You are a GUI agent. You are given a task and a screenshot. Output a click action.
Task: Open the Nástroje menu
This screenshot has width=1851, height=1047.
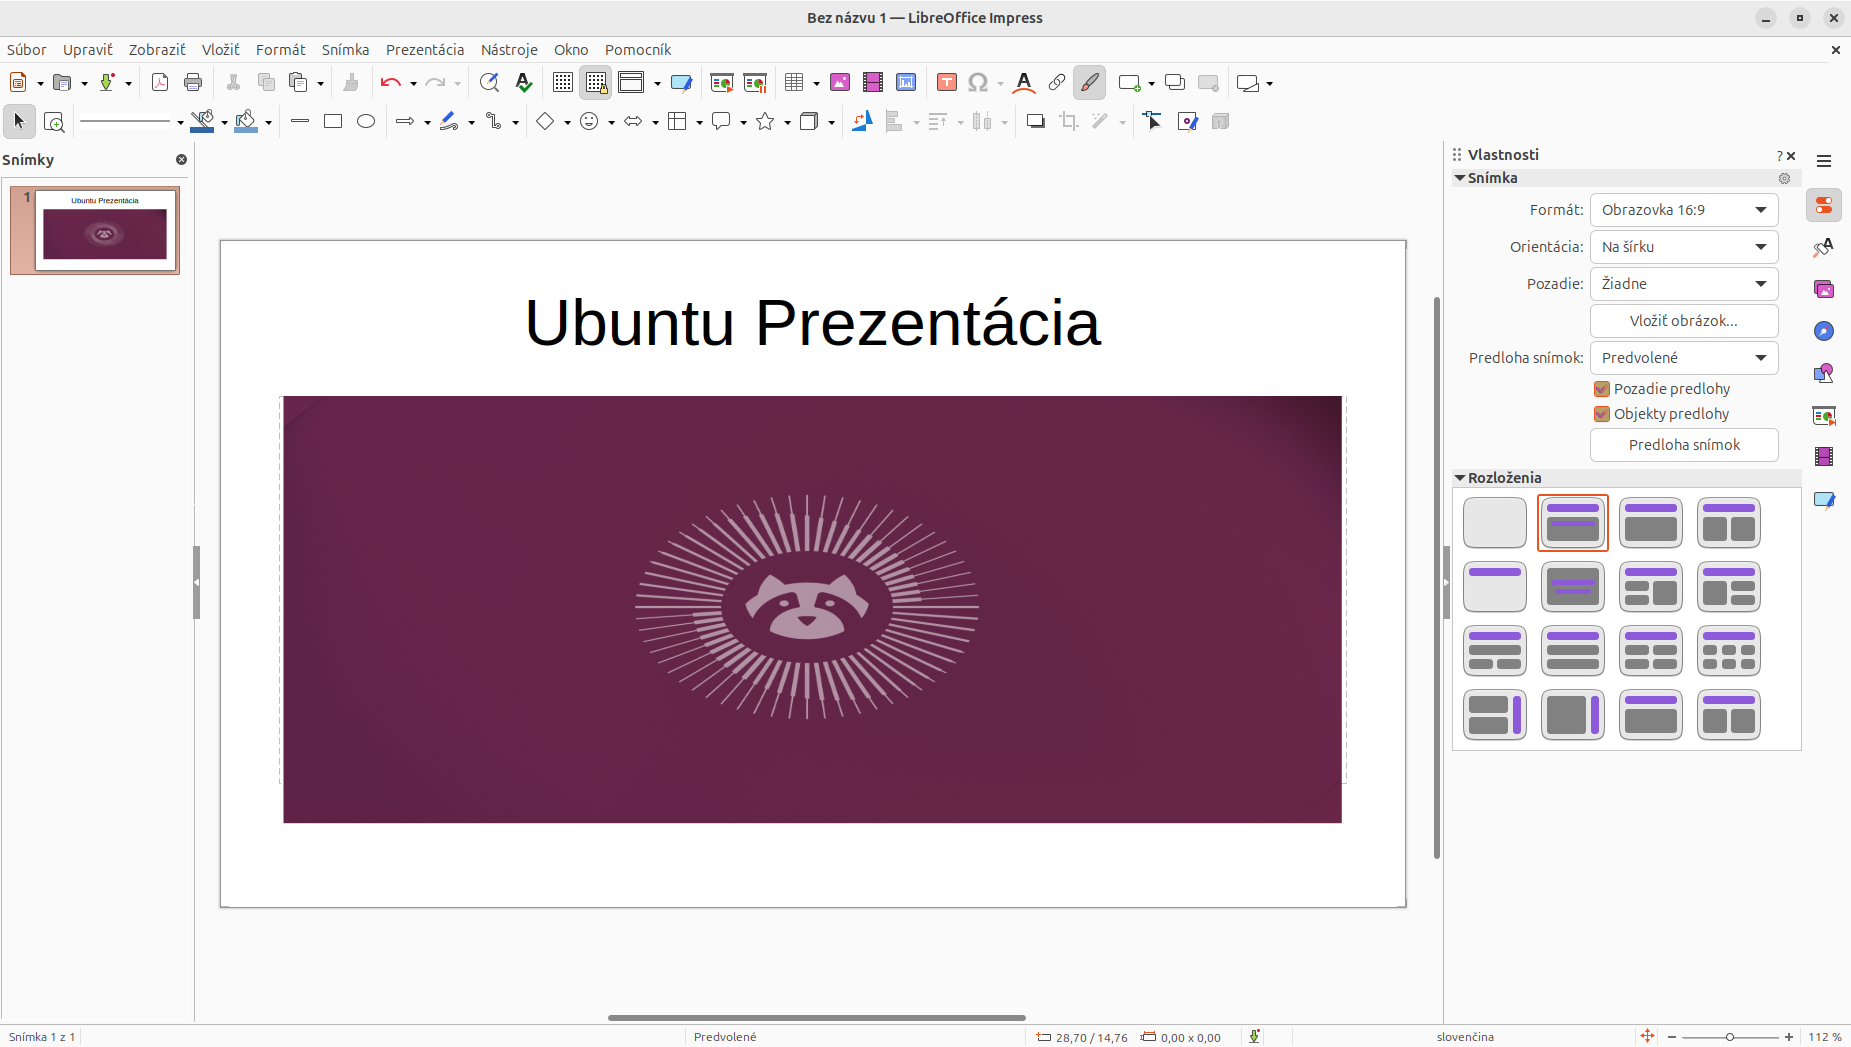coord(509,50)
